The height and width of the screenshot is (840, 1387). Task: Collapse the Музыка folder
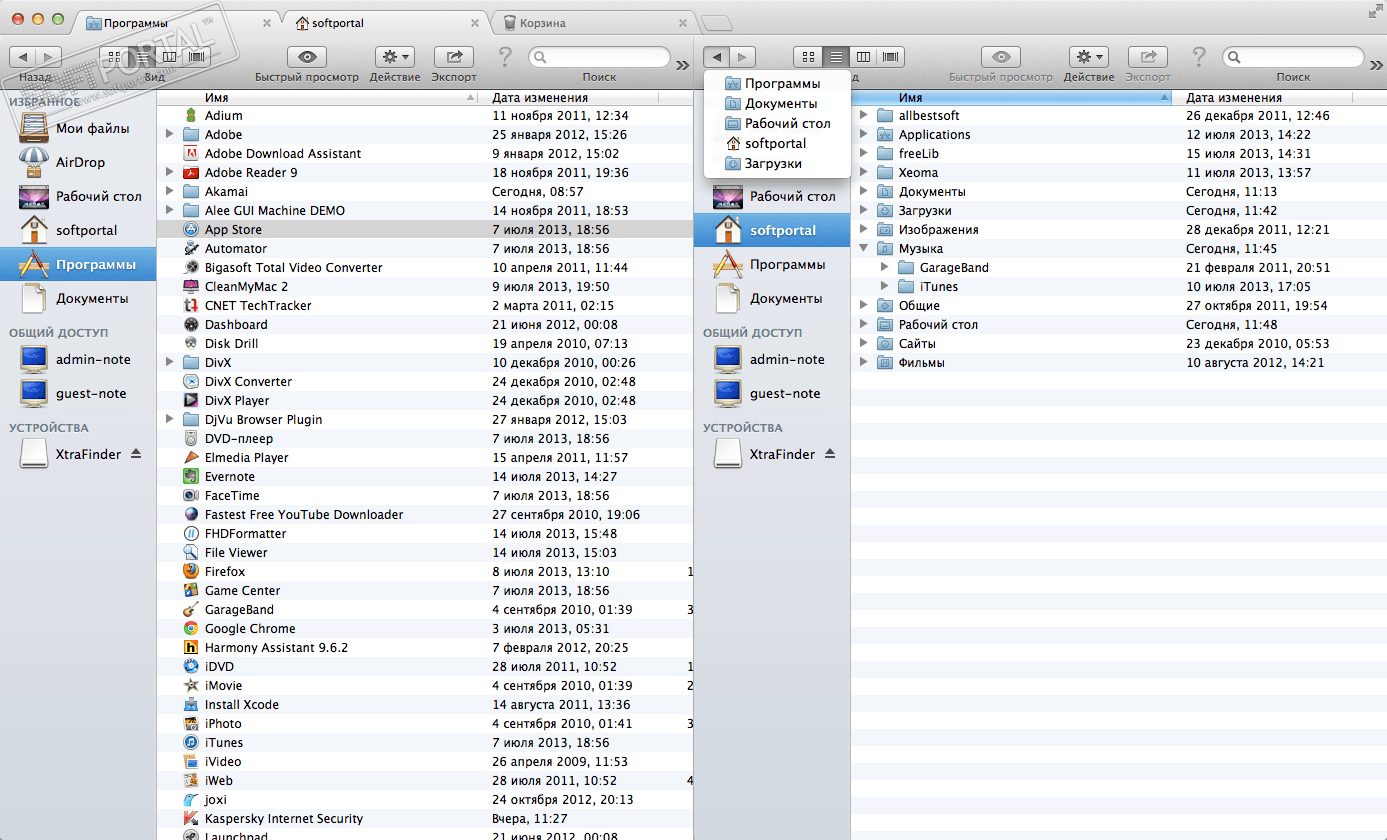tap(864, 249)
